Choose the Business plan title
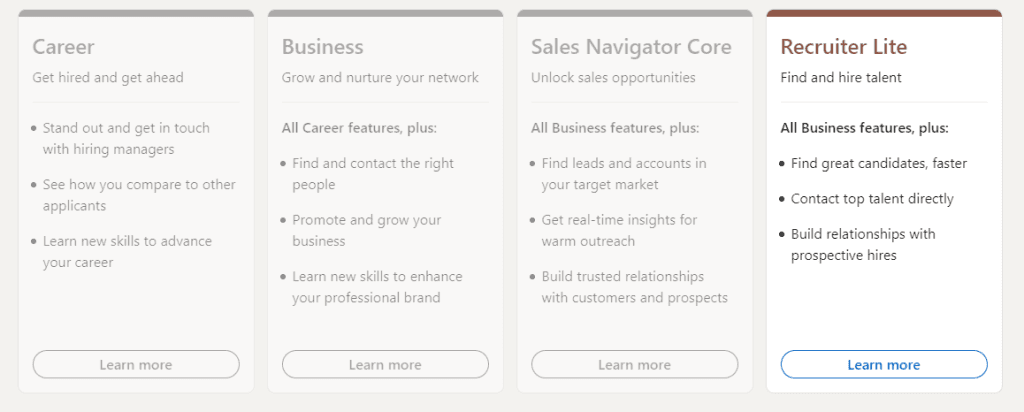The height and width of the screenshot is (412, 1024). pos(323,47)
